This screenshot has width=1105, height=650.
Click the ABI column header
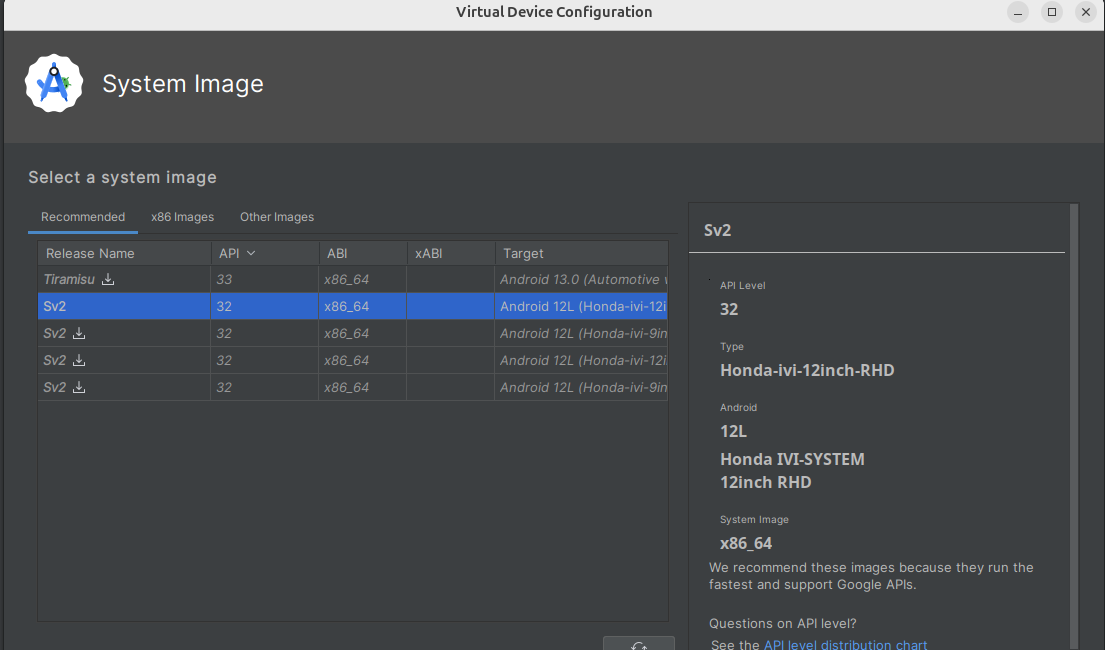[x=362, y=253]
